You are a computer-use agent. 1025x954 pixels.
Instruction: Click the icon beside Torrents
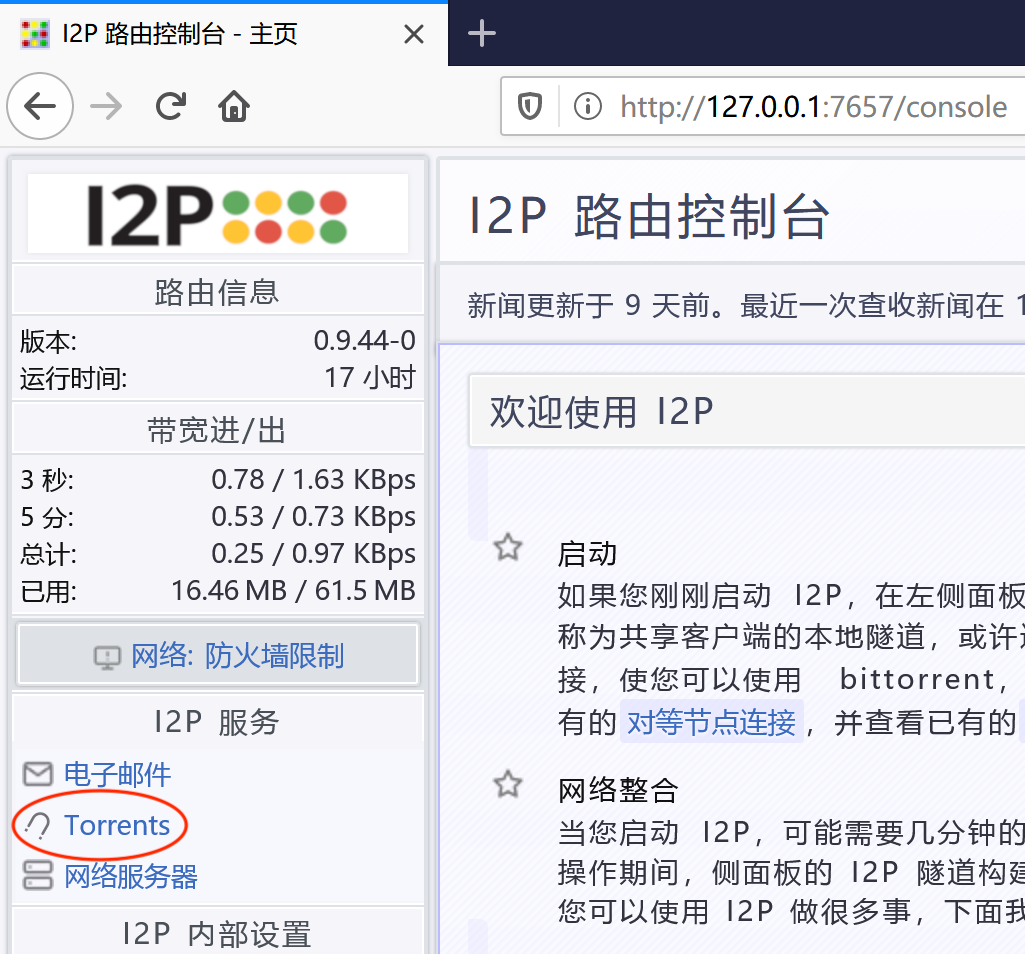pyautogui.click(x=38, y=825)
